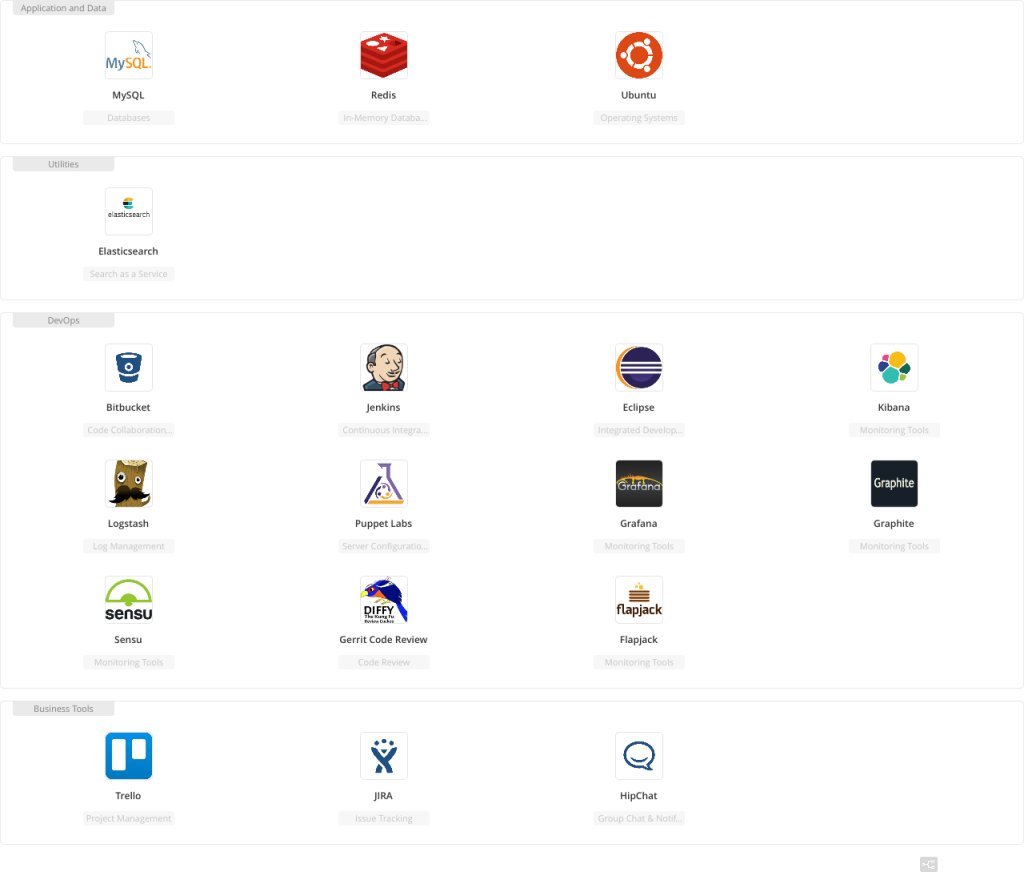Viewport: 1024px width, 872px height.
Task: Click the Utilities section label
Action: [63, 164]
